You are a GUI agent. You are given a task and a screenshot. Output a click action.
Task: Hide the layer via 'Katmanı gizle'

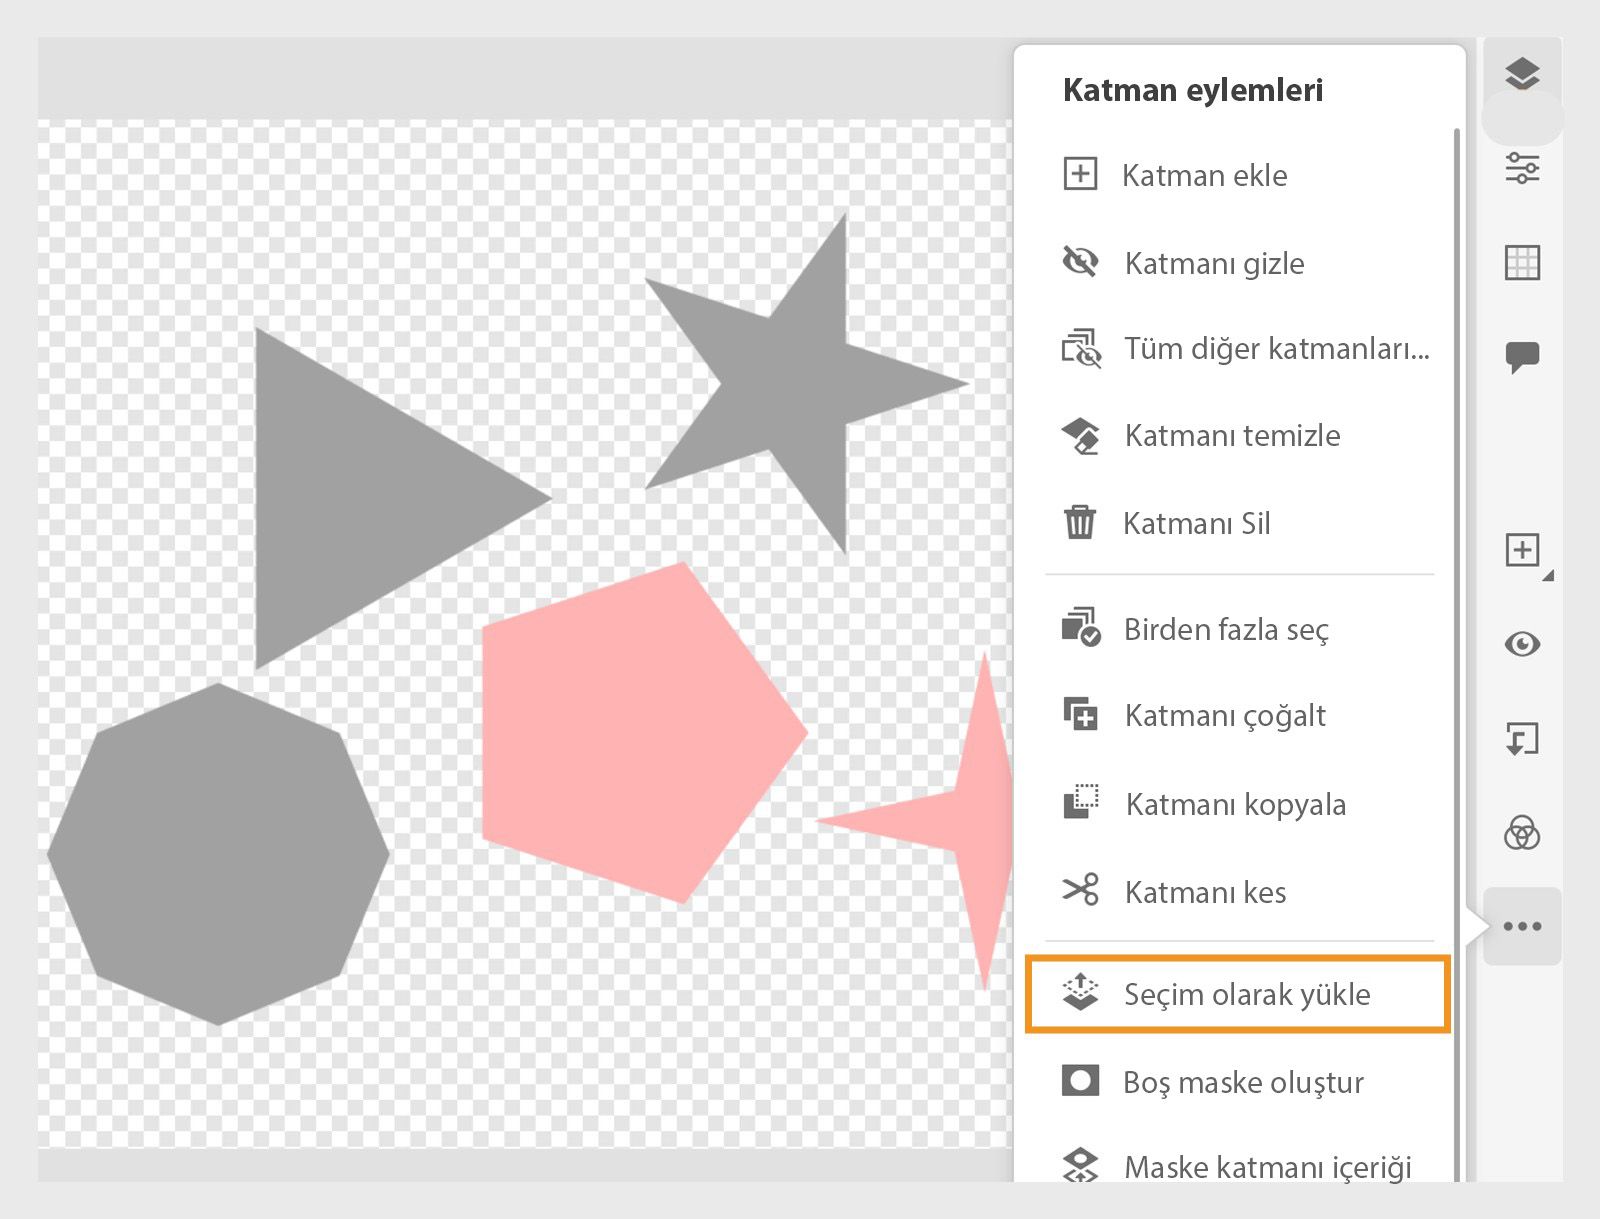(x=1214, y=263)
